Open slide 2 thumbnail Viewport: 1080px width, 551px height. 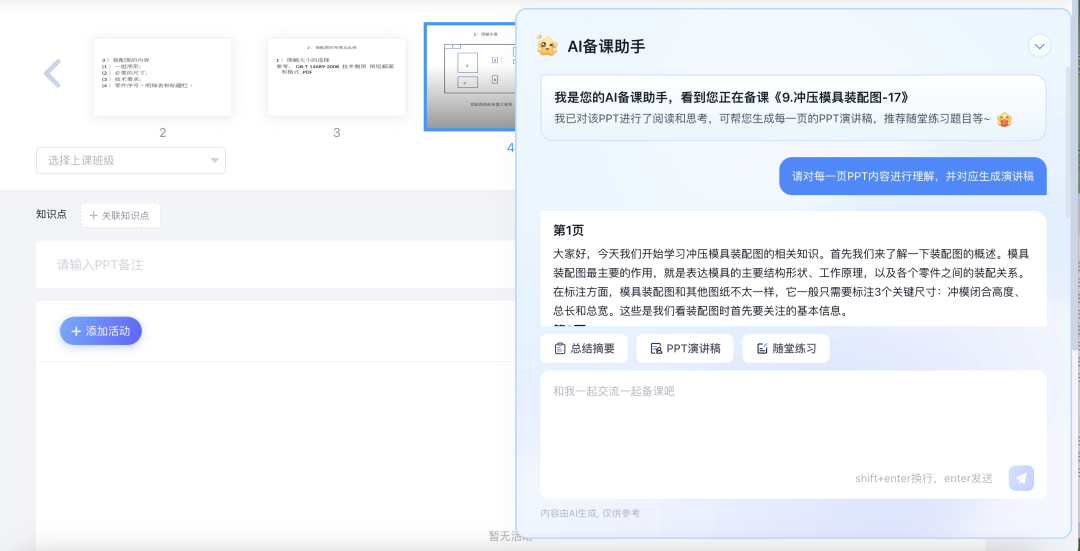click(163, 77)
